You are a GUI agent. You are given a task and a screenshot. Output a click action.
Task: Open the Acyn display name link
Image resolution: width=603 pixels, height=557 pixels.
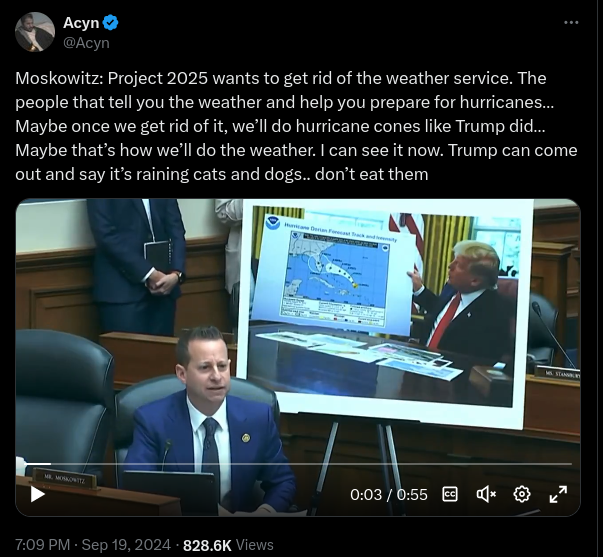pos(81,23)
